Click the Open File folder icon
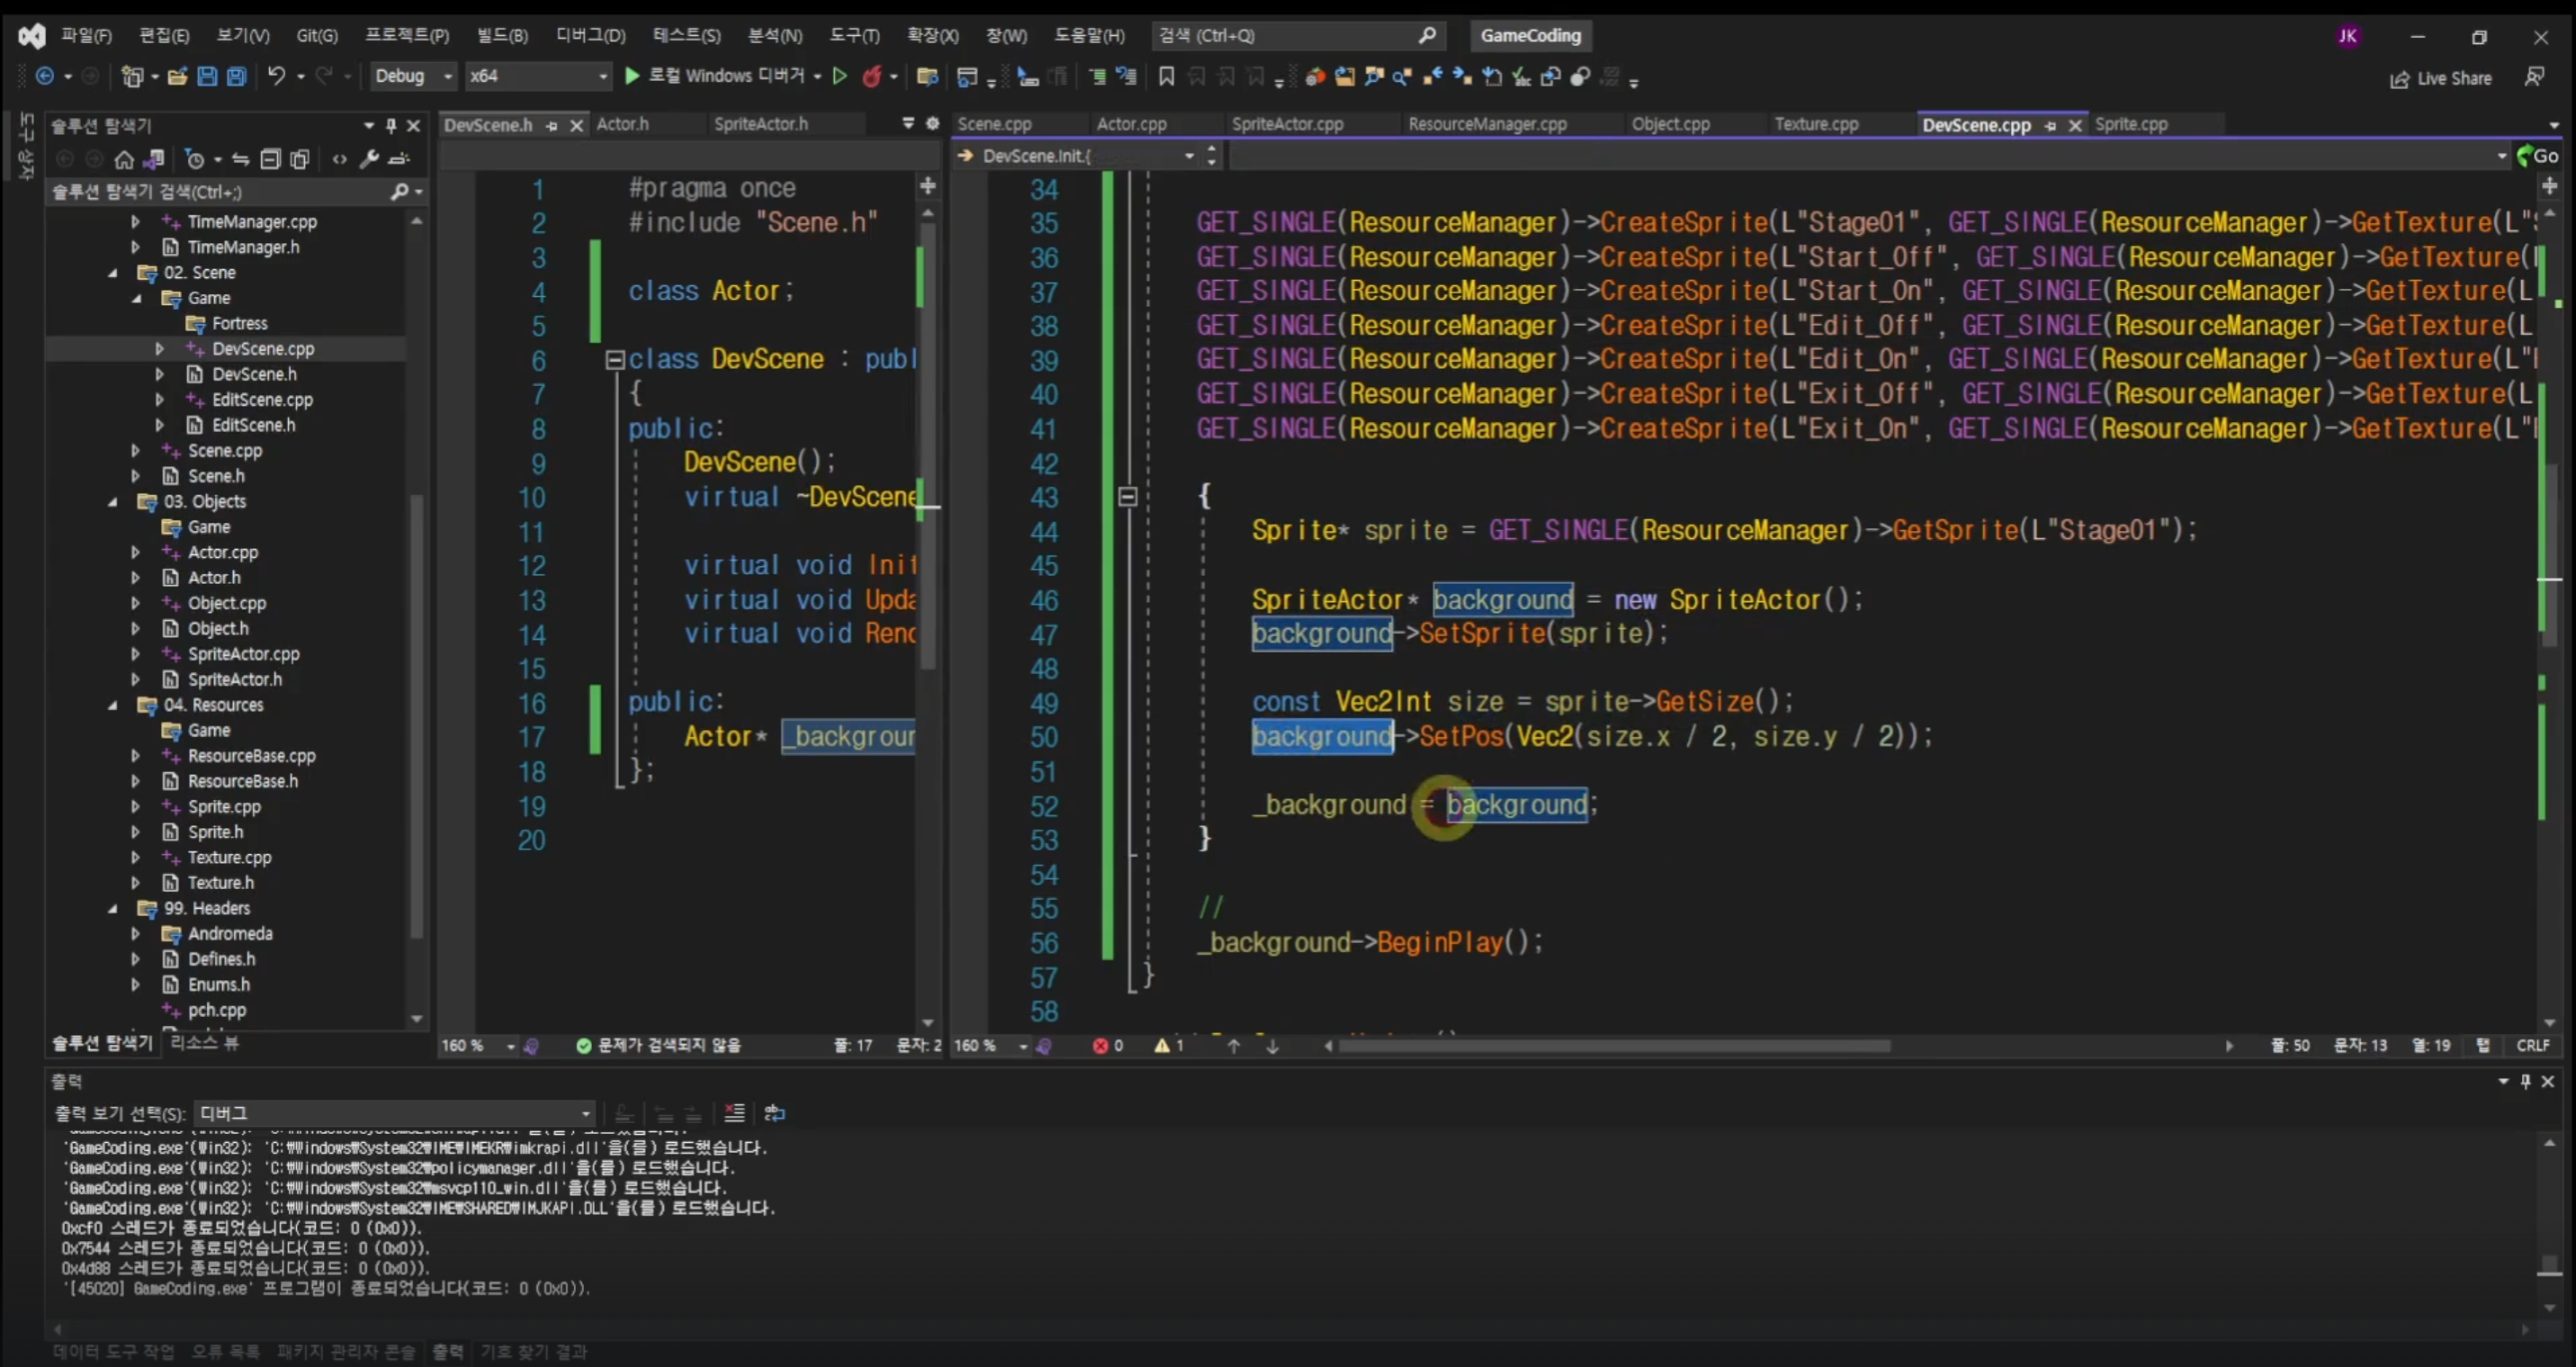Image resolution: width=2576 pixels, height=1367 pixels. (x=177, y=76)
